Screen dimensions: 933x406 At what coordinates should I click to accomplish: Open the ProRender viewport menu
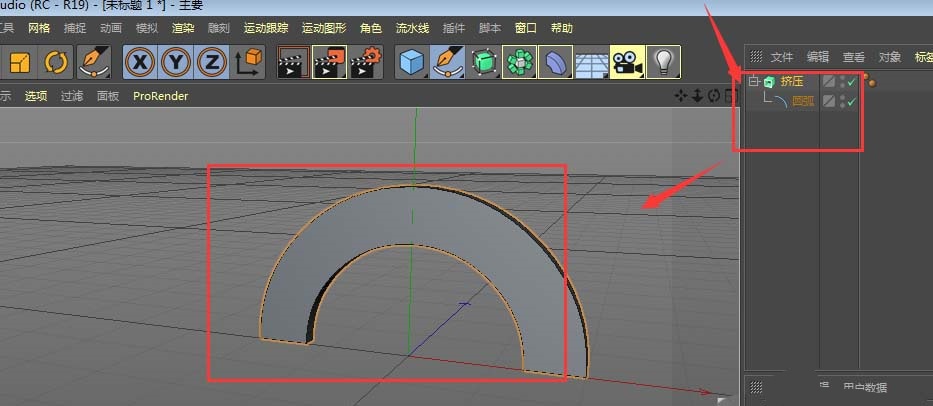coord(160,96)
